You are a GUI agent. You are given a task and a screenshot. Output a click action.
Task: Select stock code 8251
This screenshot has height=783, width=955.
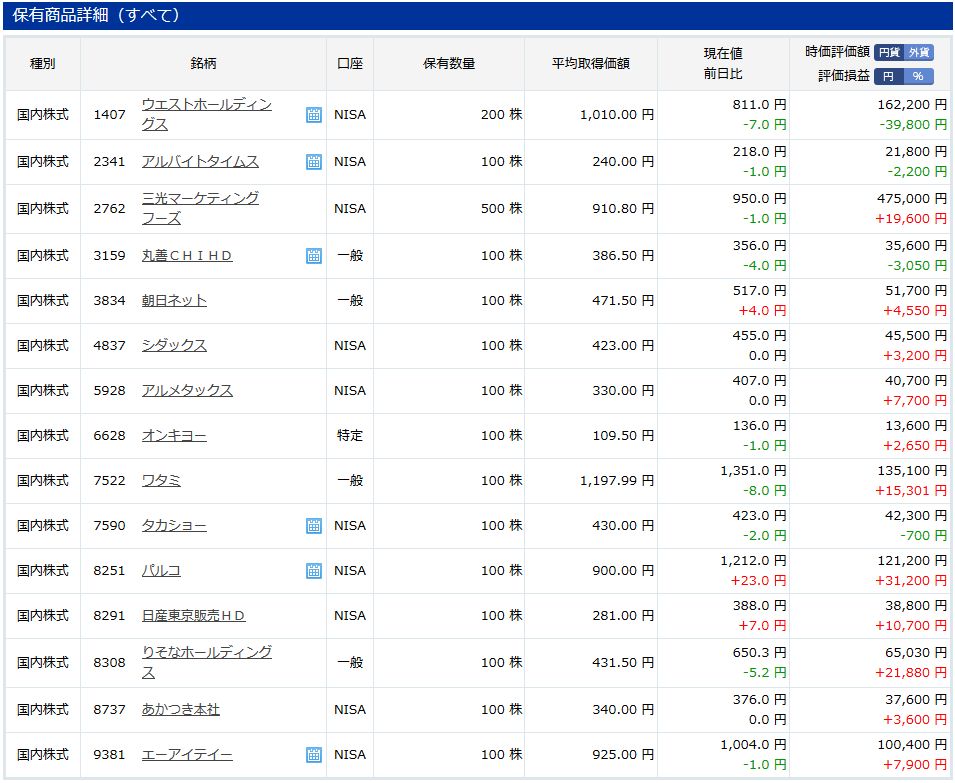109,571
